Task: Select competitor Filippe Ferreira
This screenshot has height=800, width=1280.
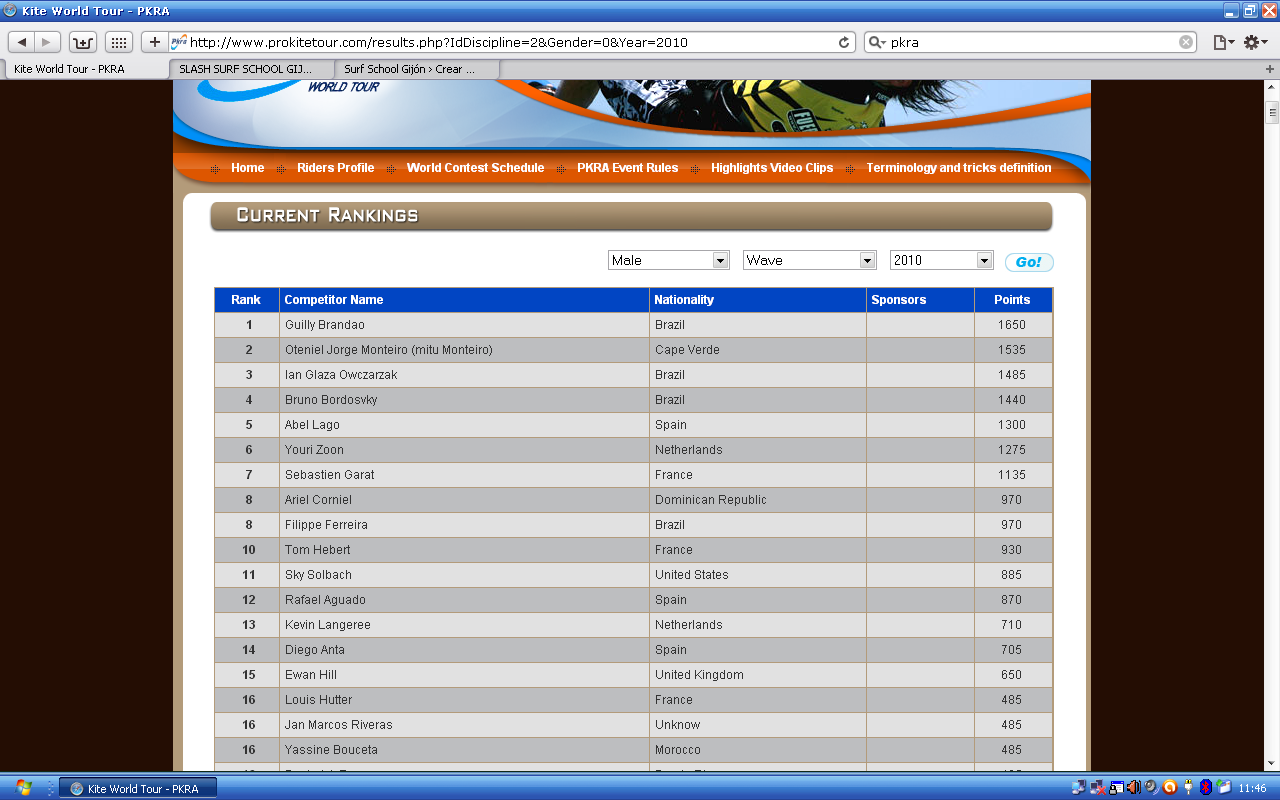Action: point(326,525)
